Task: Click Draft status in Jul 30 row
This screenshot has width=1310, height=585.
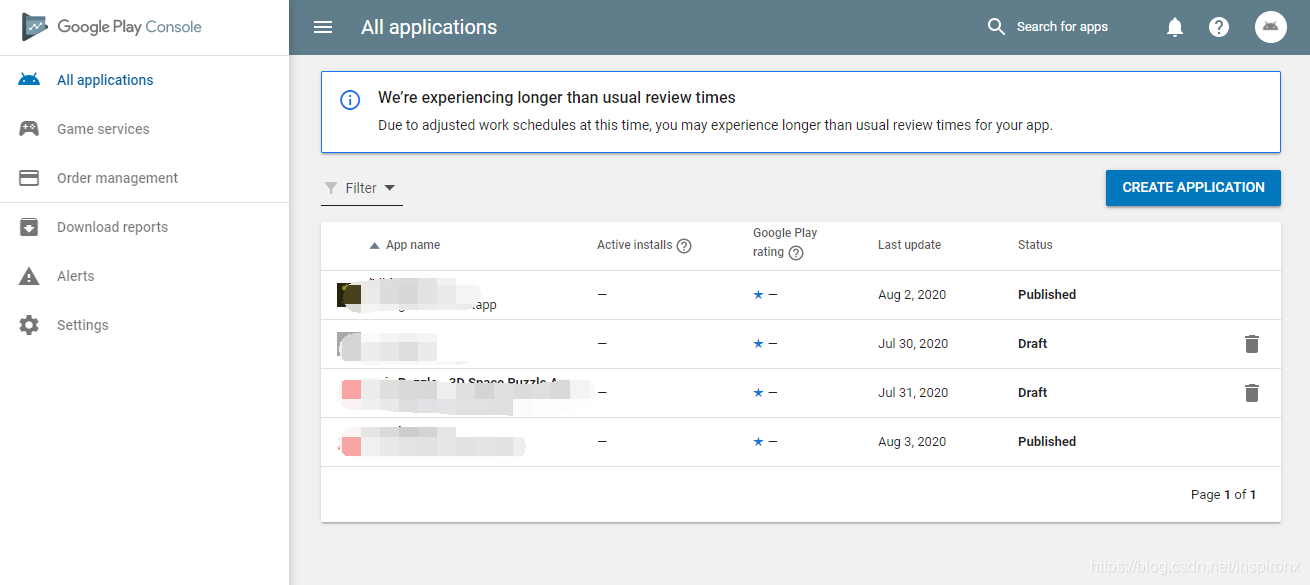Action: tap(1032, 344)
